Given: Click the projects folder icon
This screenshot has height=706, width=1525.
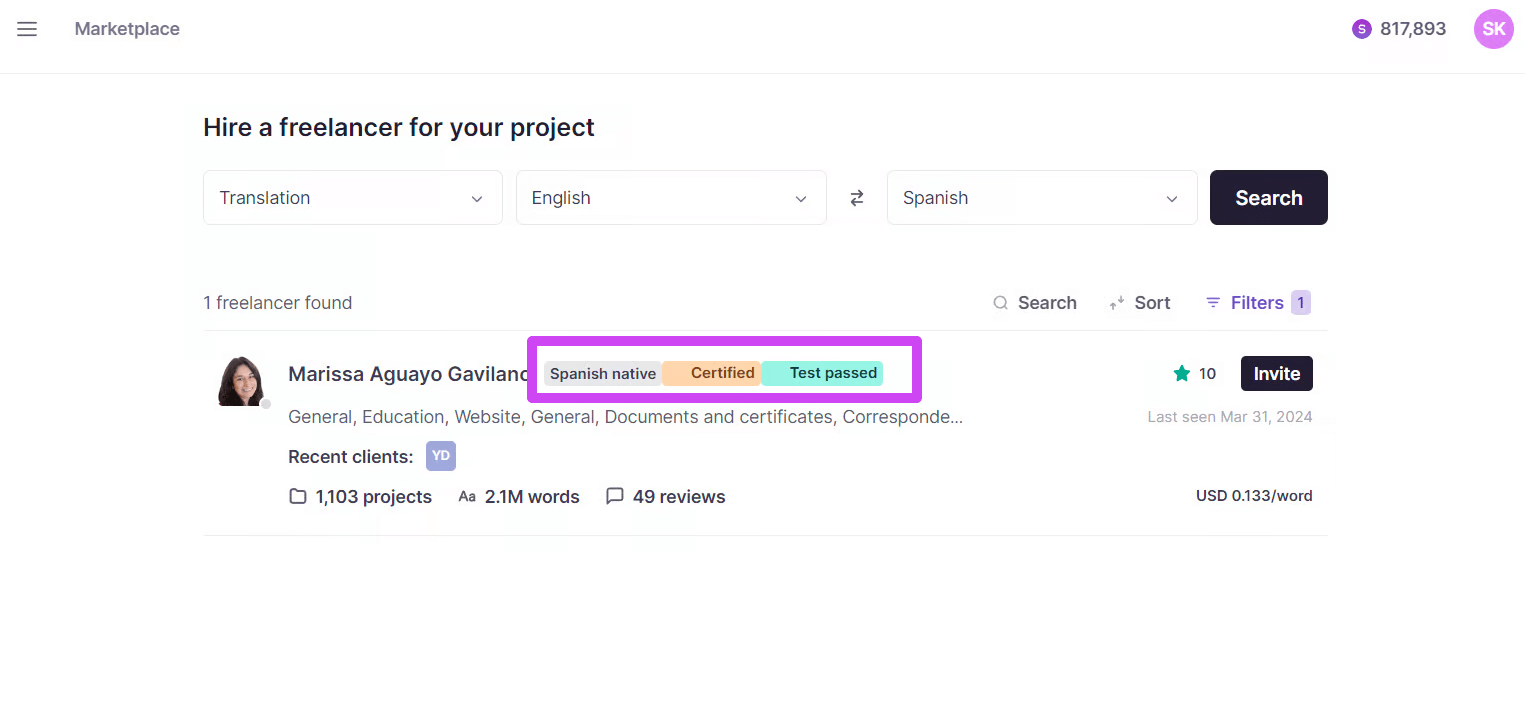Looking at the screenshot, I should tap(298, 497).
